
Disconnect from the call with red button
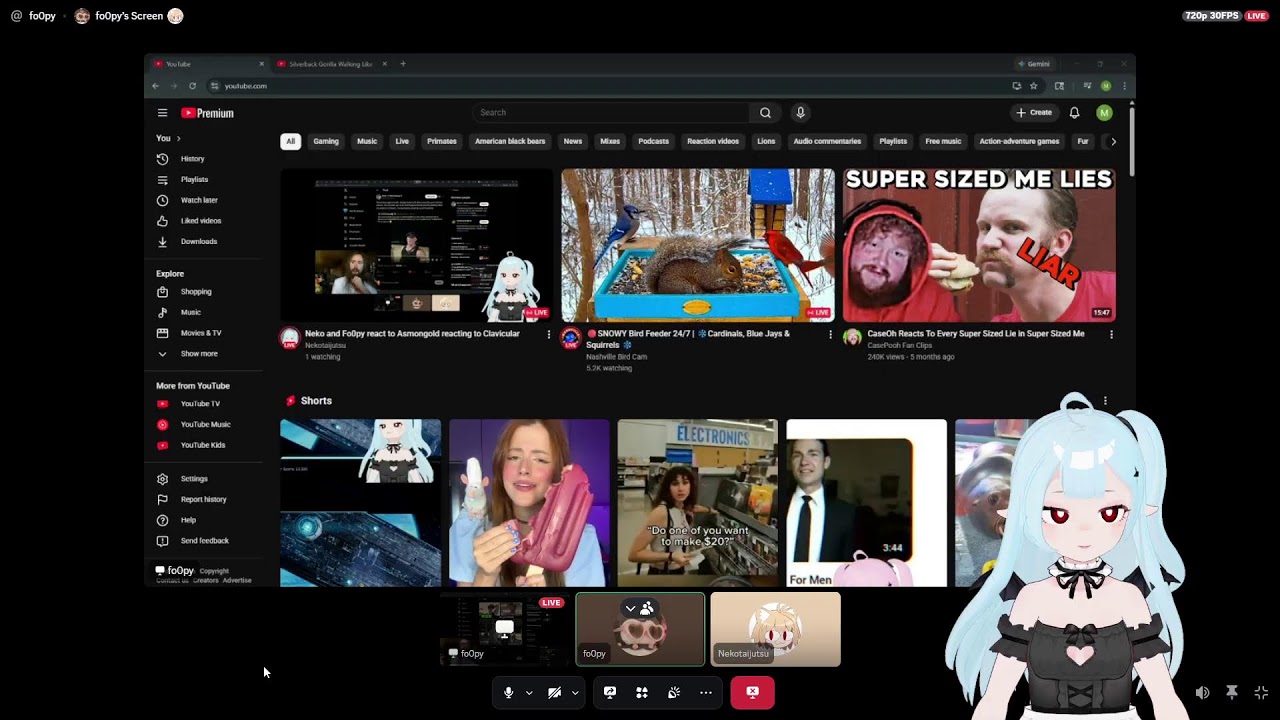pos(752,692)
